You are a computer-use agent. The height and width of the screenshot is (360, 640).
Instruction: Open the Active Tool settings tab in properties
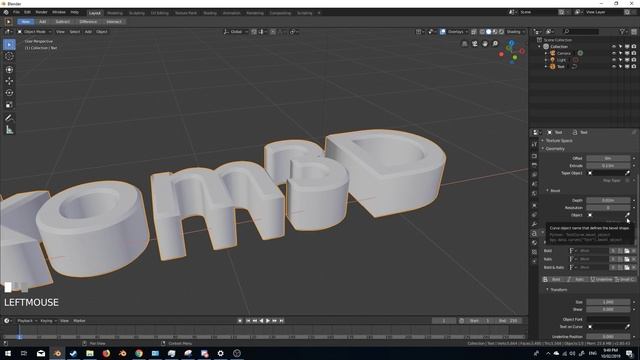pos(534,144)
